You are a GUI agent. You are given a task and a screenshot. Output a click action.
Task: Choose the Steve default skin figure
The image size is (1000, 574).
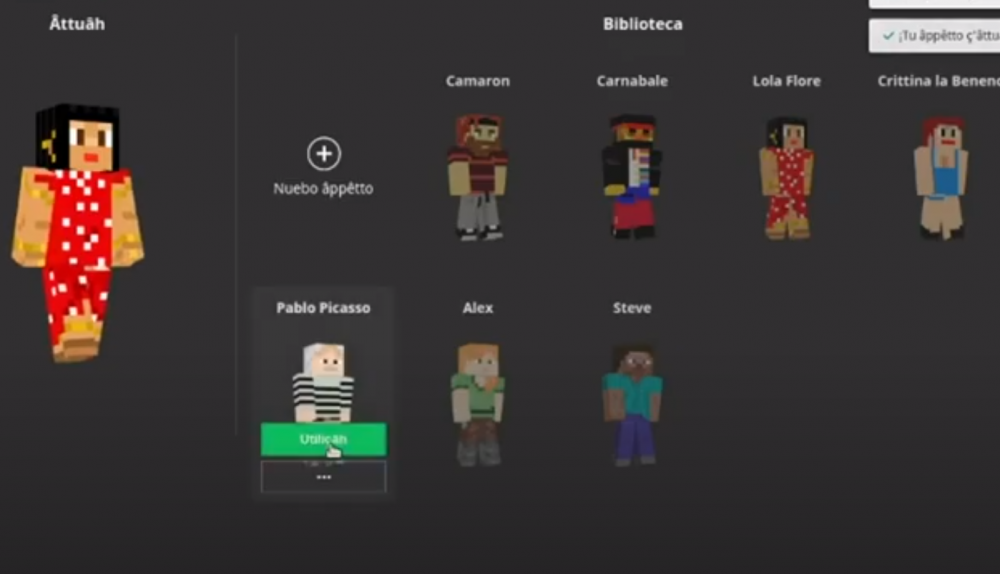(x=631, y=403)
